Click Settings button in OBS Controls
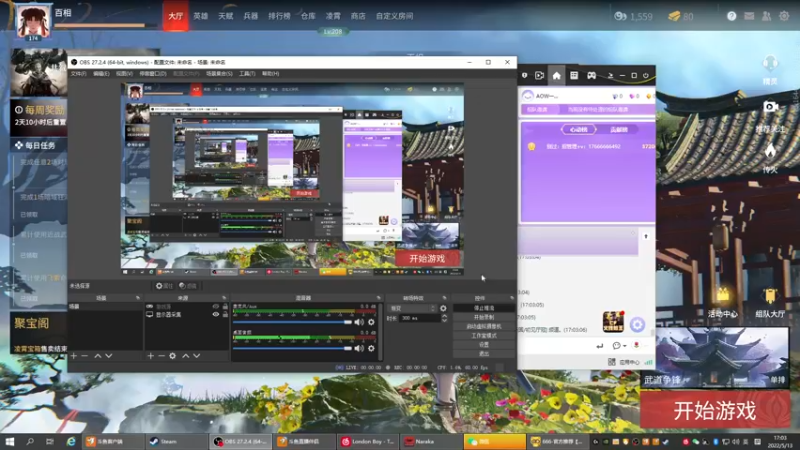The height and width of the screenshot is (450, 800). [484, 345]
